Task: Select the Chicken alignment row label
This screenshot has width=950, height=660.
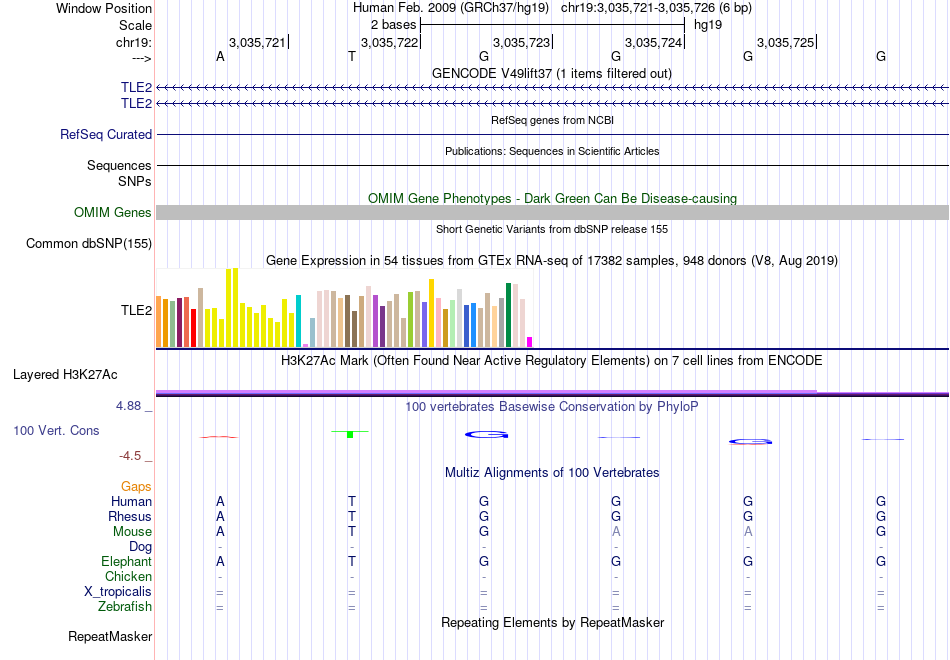Action: pyautogui.click(x=128, y=576)
